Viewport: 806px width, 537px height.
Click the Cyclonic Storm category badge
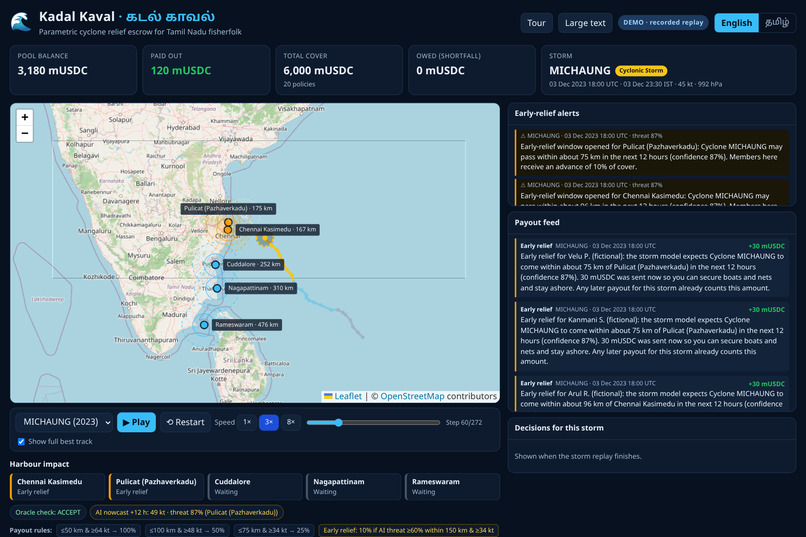pos(641,70)
